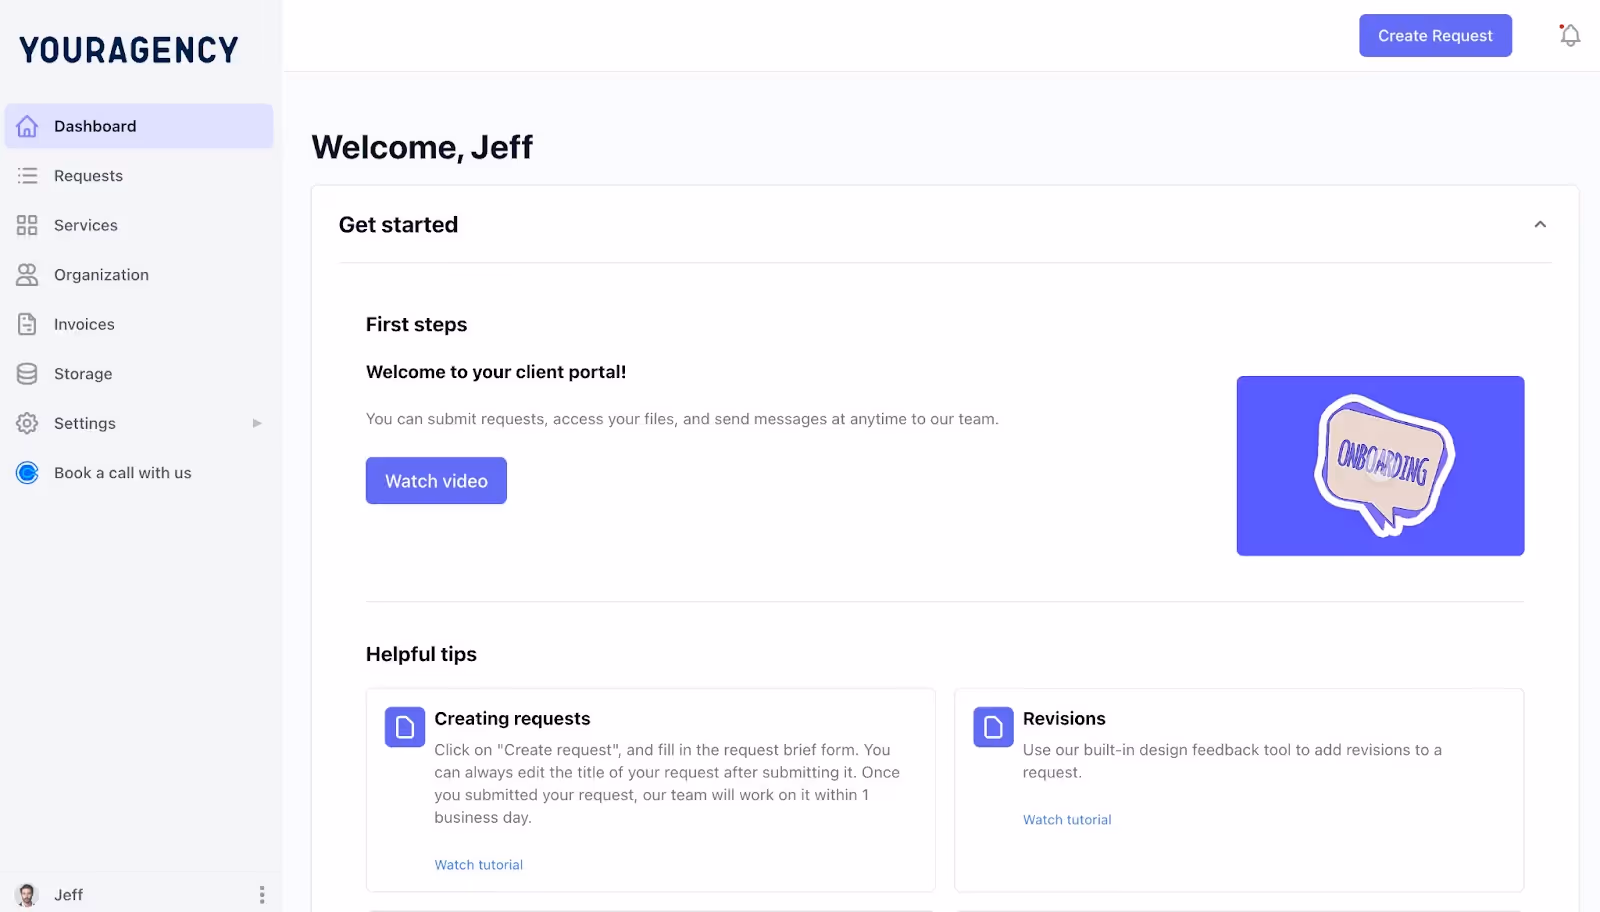This screenshot has height=912, width=1600.
Task: Open notifications bell icon
Action: (x=1570, y=36)
